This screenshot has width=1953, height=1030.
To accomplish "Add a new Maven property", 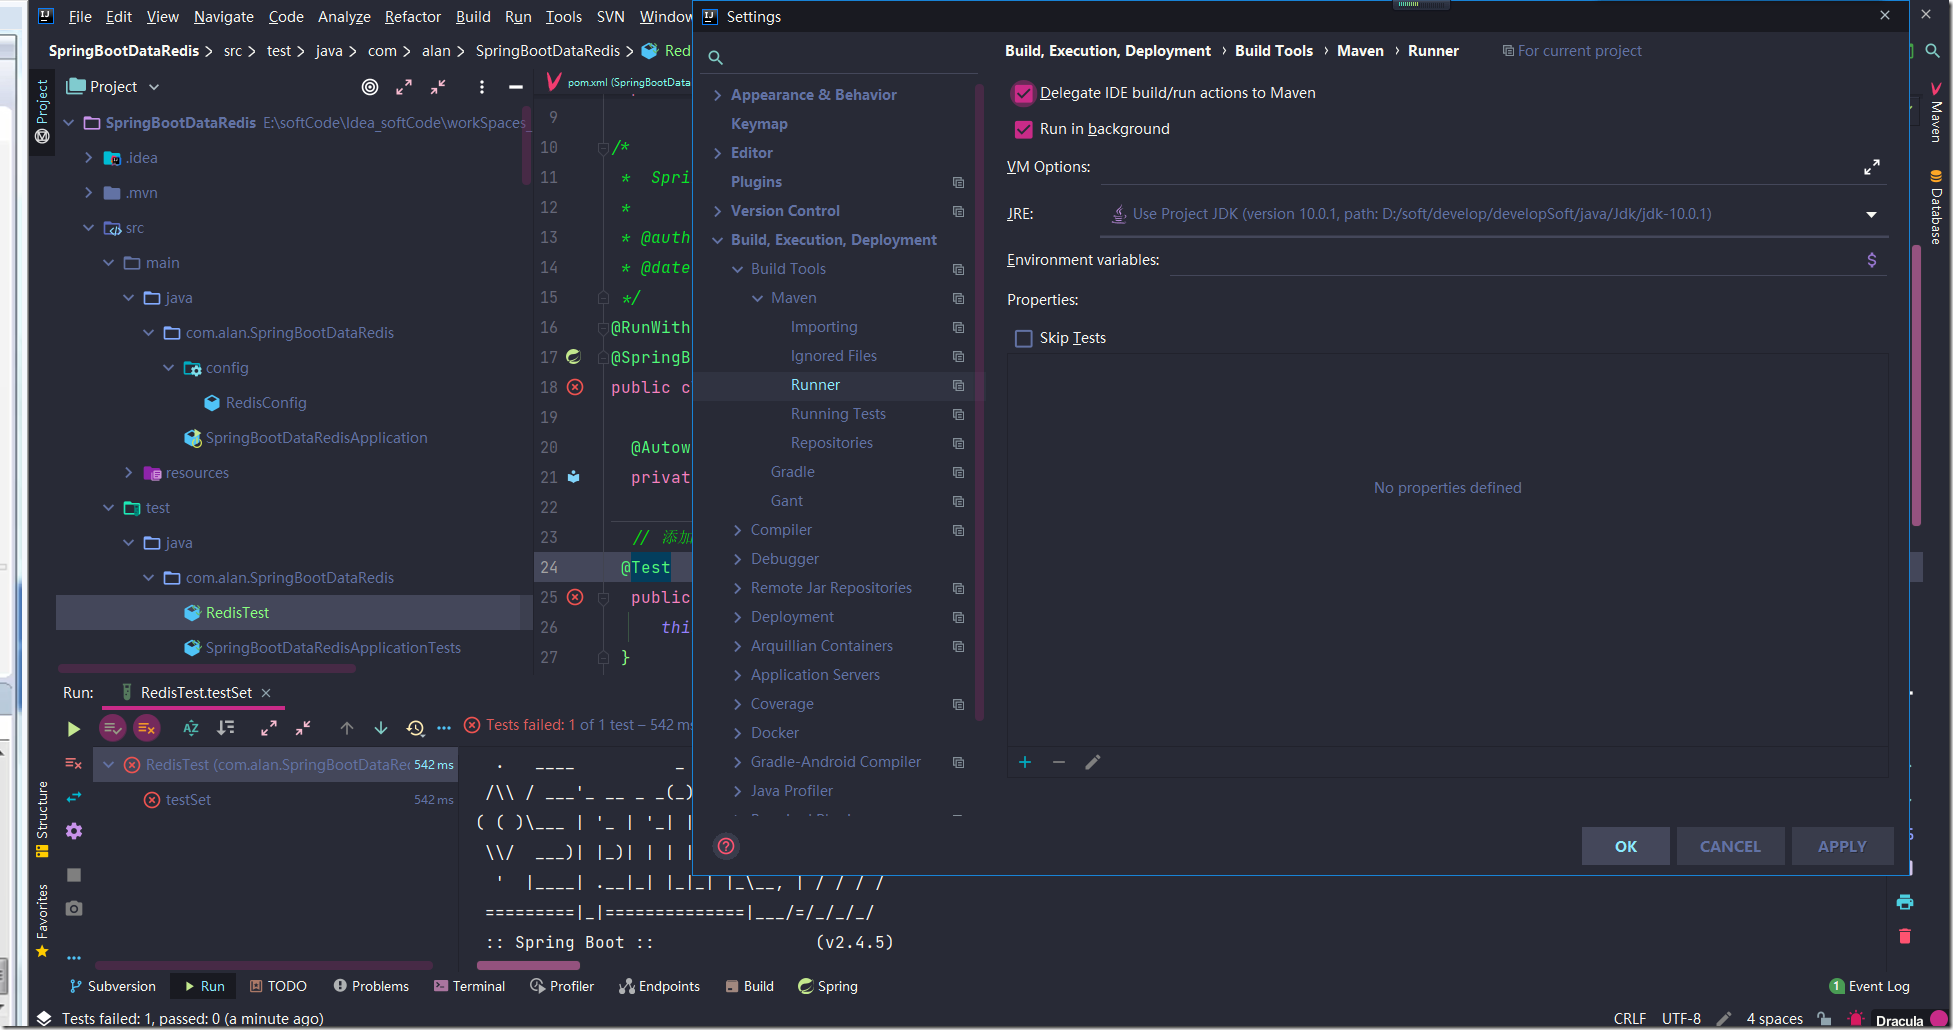I will [1025, 762].
